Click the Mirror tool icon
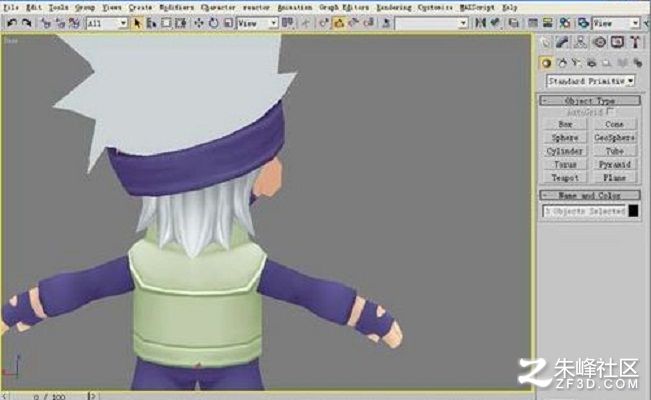Screen dimensions: 651x400 [480, 23]
